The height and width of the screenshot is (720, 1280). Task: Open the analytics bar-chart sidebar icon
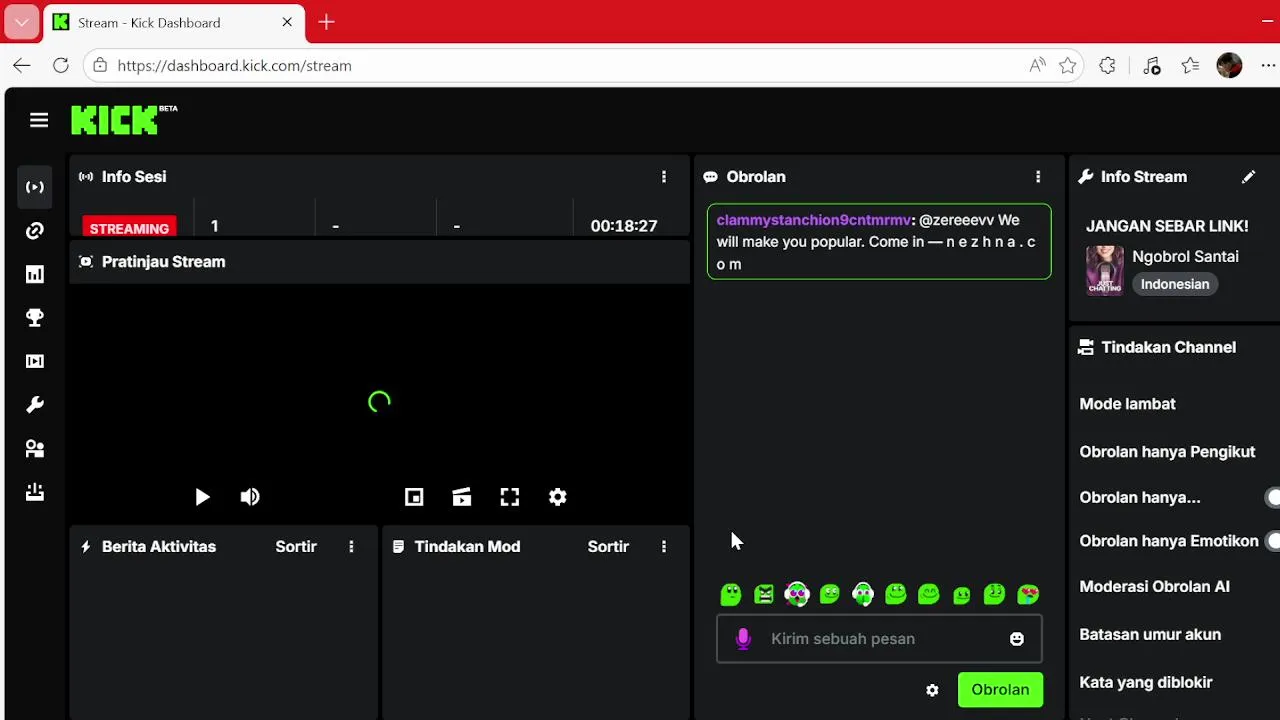coord(35,274)
